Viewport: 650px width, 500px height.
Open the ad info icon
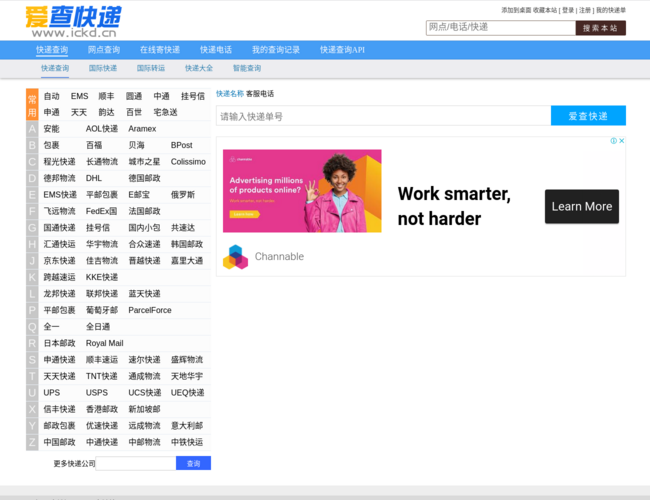[x=614, y=141]
